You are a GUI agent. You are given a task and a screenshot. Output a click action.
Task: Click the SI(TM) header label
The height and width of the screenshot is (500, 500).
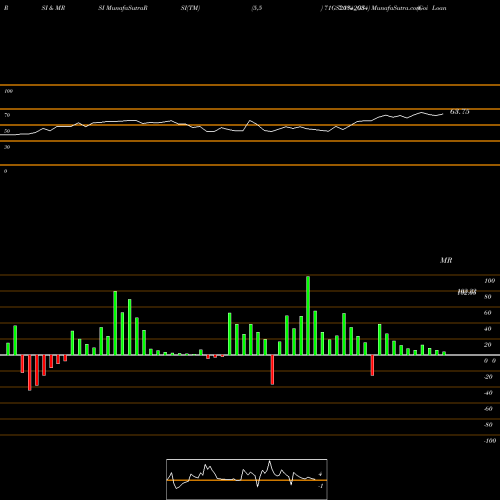coord(190,8)
